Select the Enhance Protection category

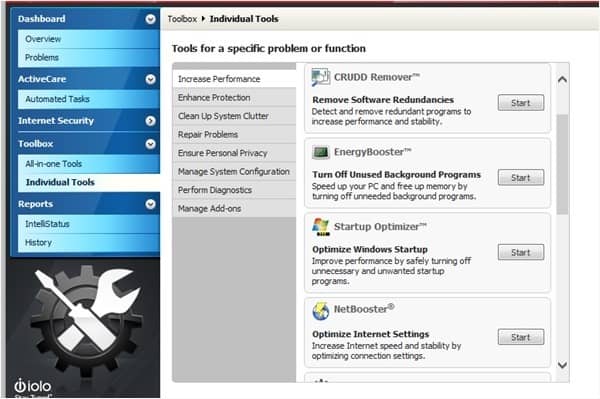click(234, 98)
